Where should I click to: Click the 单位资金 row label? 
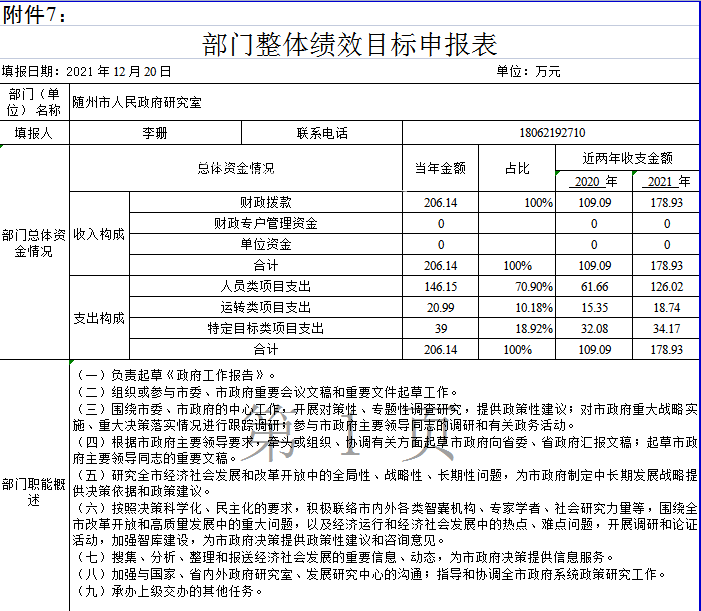click(266, 244)
